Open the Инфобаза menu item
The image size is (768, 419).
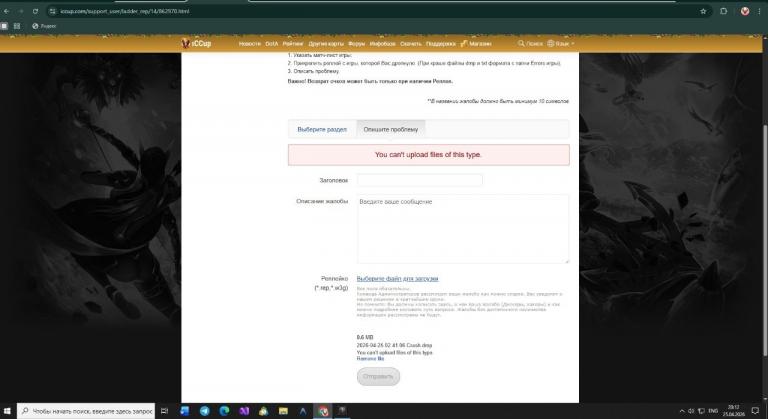(383, 44)
